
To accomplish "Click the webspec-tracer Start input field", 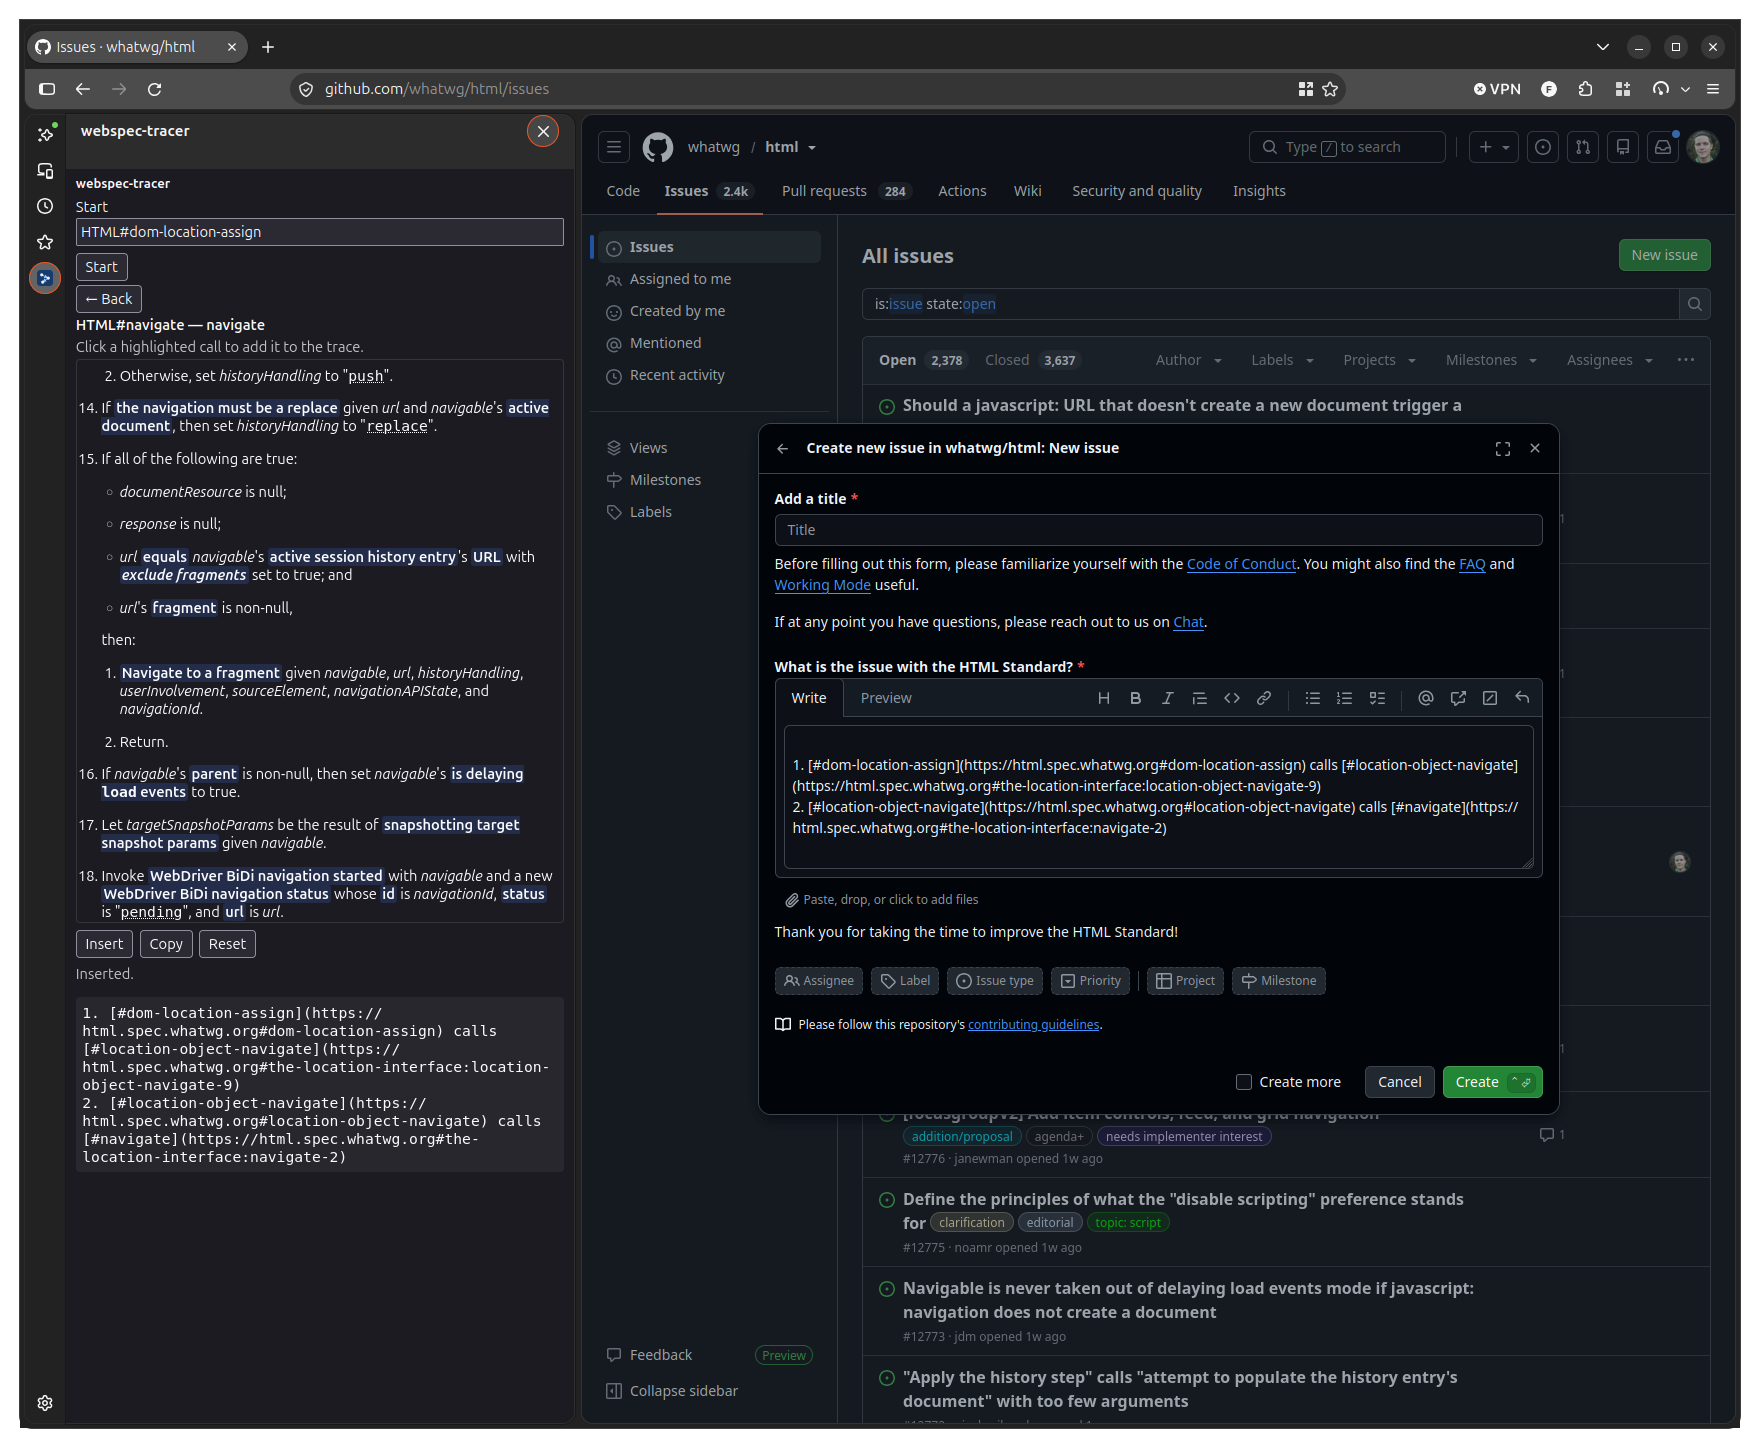I will [320, 232].
